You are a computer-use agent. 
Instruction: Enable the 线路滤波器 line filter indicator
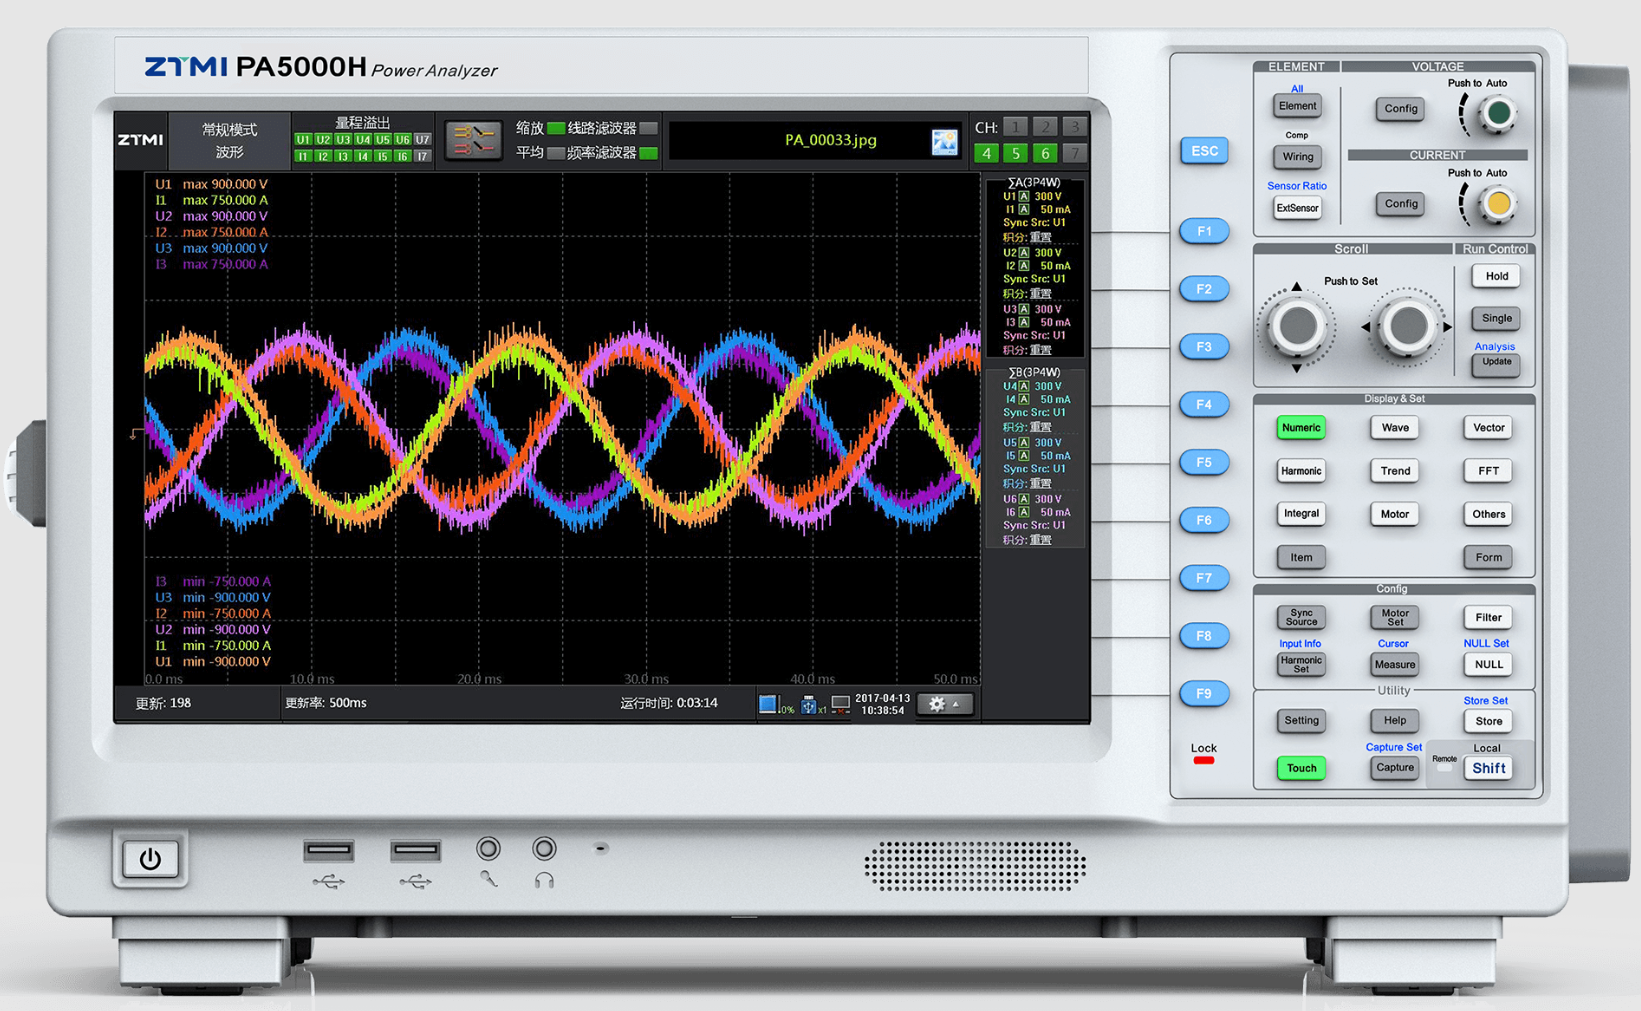[x=648, y=128]
